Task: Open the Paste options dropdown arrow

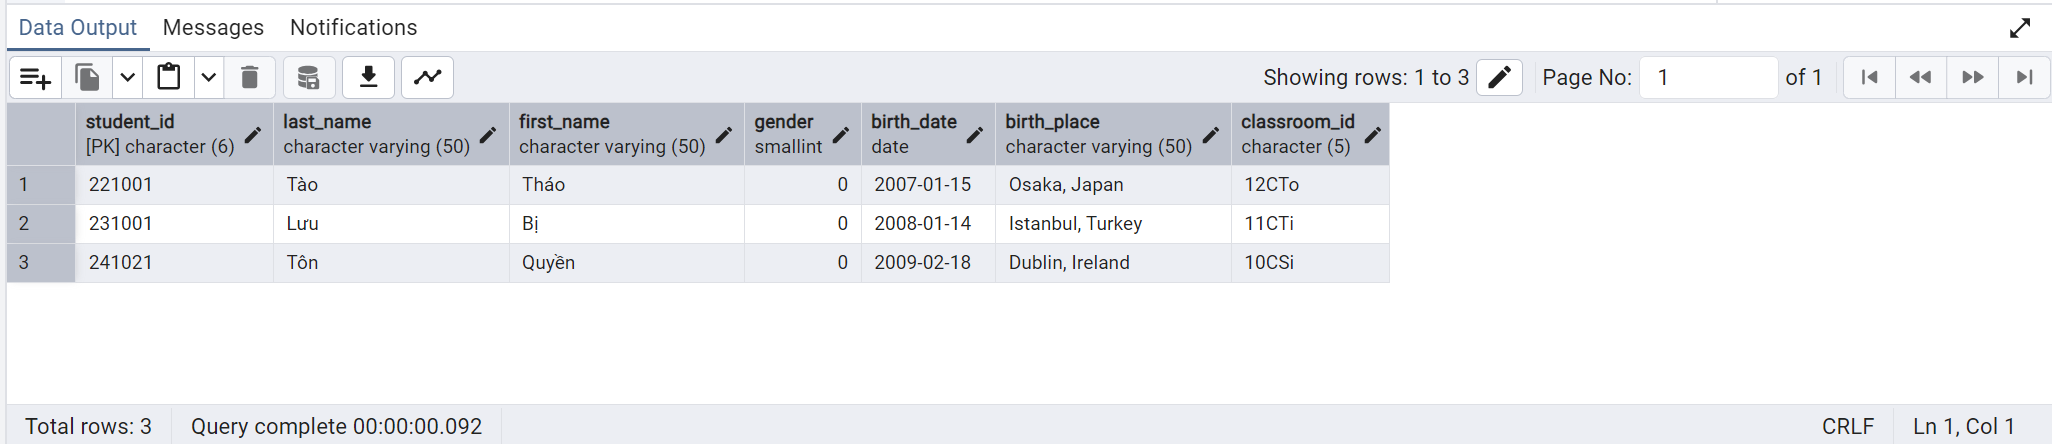Action: tap(208, 78)
